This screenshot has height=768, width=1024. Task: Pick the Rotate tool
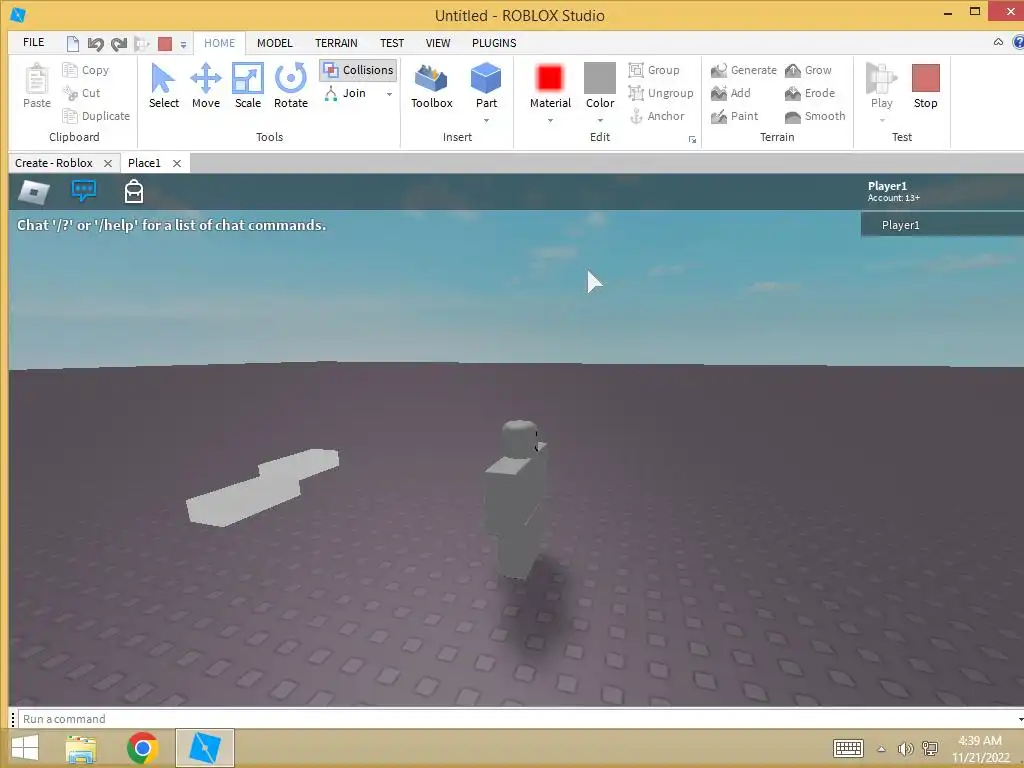pos(291,86)
